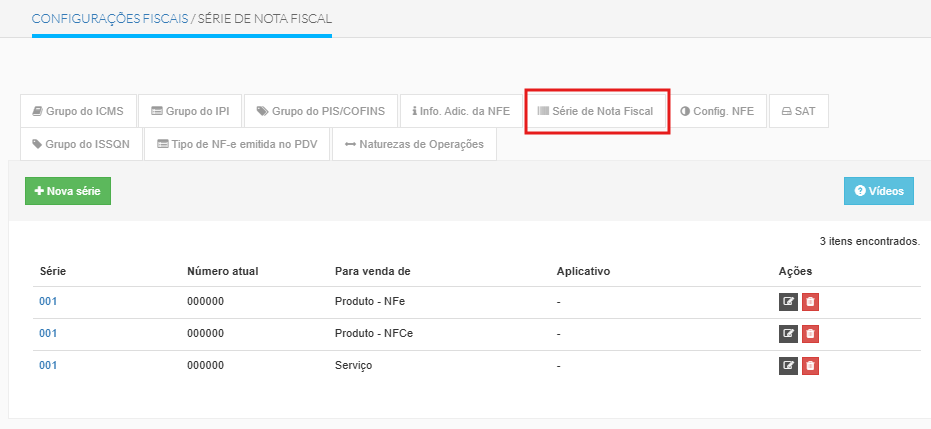Click delete icon for Produto - NFe row
Screen dimensions: 931x429
[810, 301]
